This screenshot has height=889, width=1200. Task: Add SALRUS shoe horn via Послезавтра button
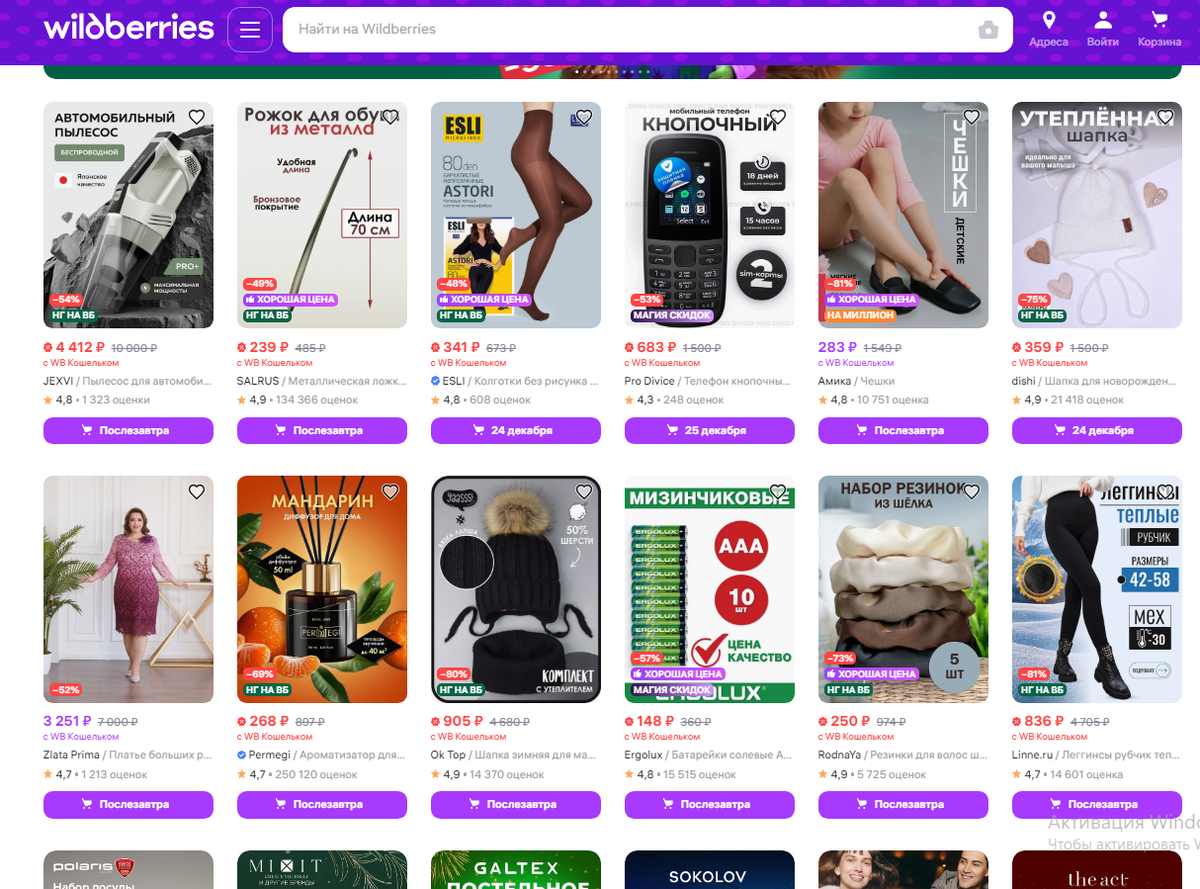click(x=322, y=431)
